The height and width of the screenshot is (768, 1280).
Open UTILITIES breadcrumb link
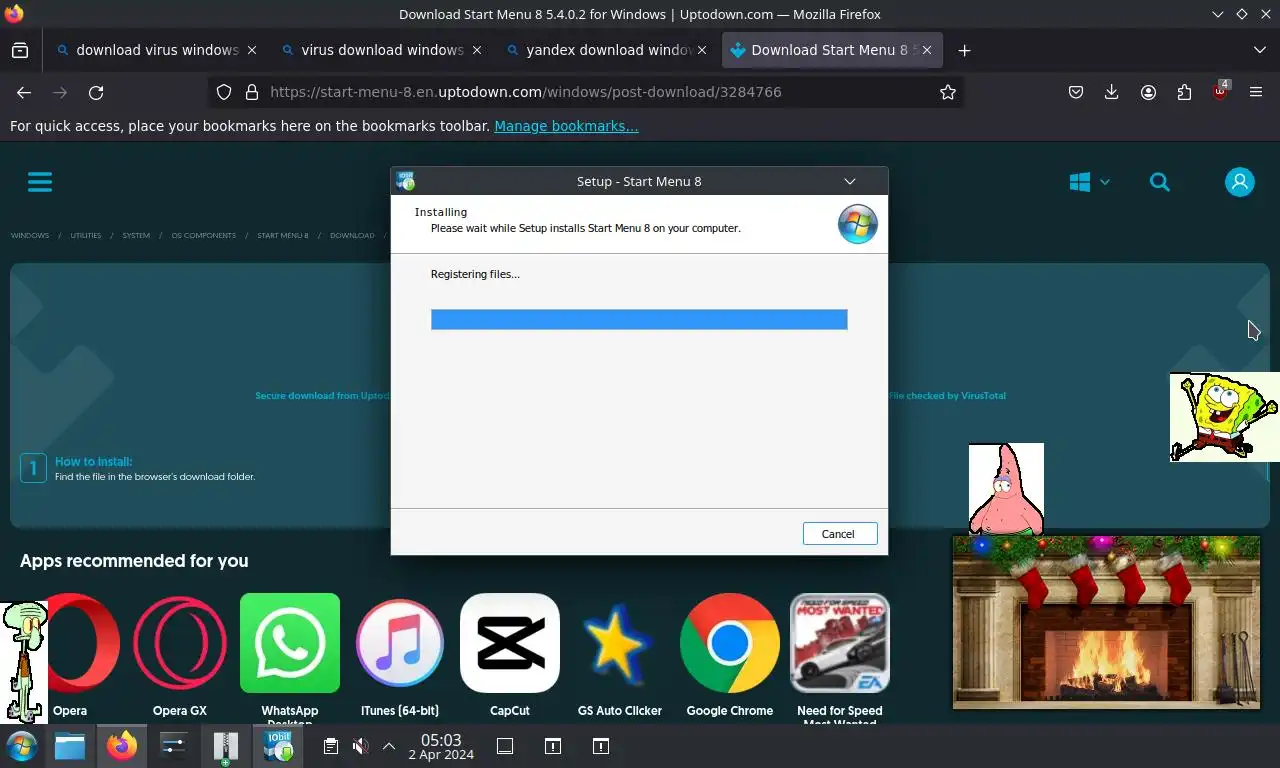pyautogui.click(x=86, y=236)
